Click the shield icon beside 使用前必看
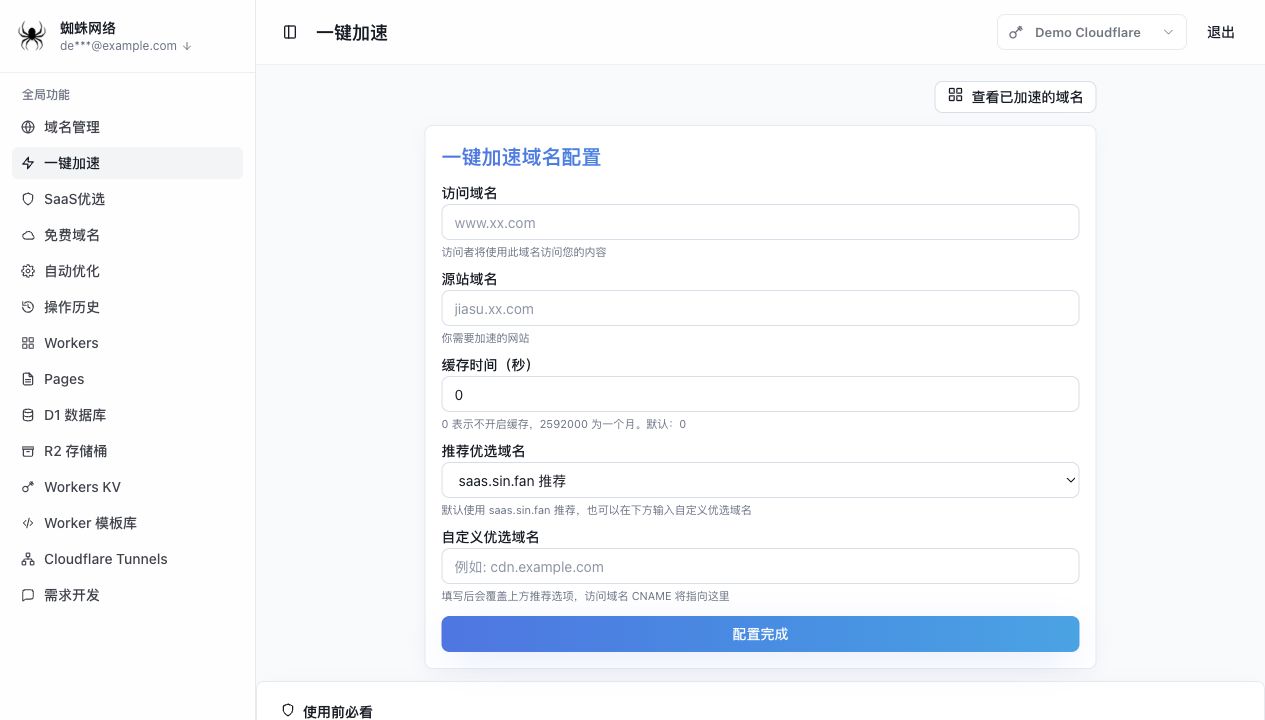The image size is (1265, 720). pos(288,711)
